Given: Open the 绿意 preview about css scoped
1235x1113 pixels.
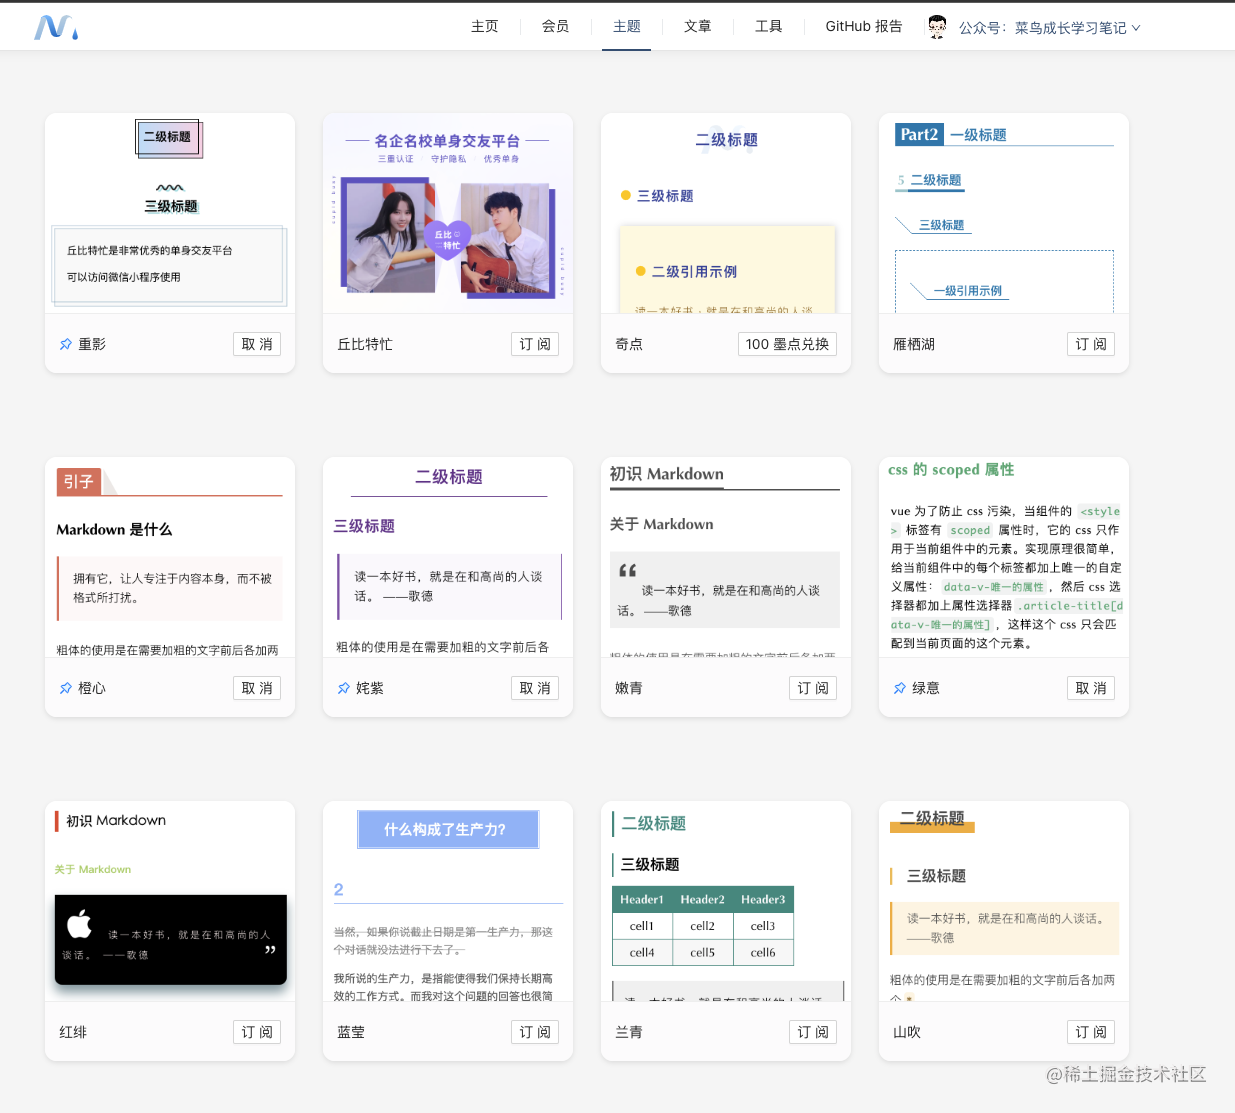Looking at the screenshot, I should pos(1004,557).
